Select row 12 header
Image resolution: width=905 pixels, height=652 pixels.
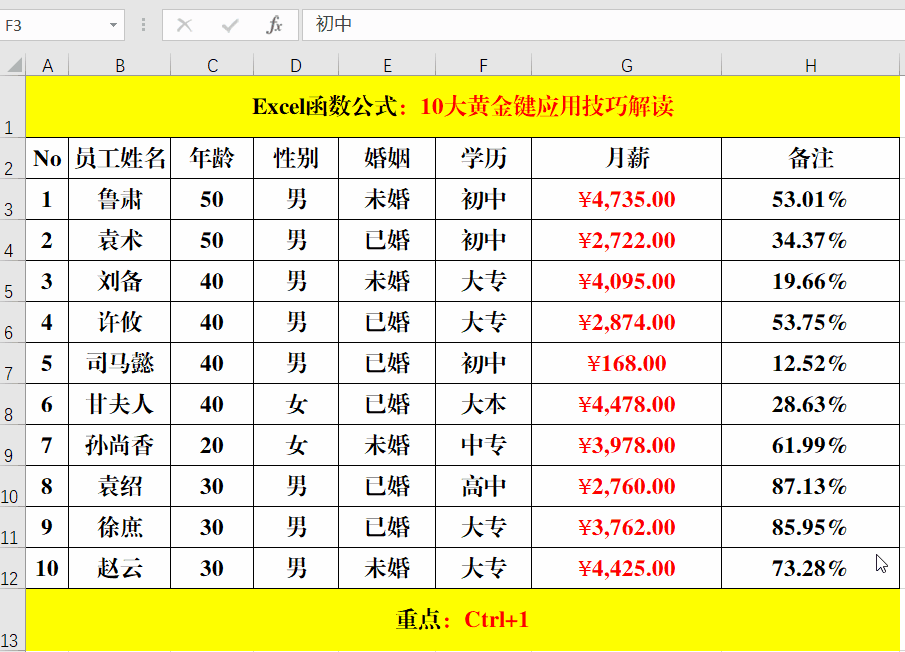(x=12, y=568)
